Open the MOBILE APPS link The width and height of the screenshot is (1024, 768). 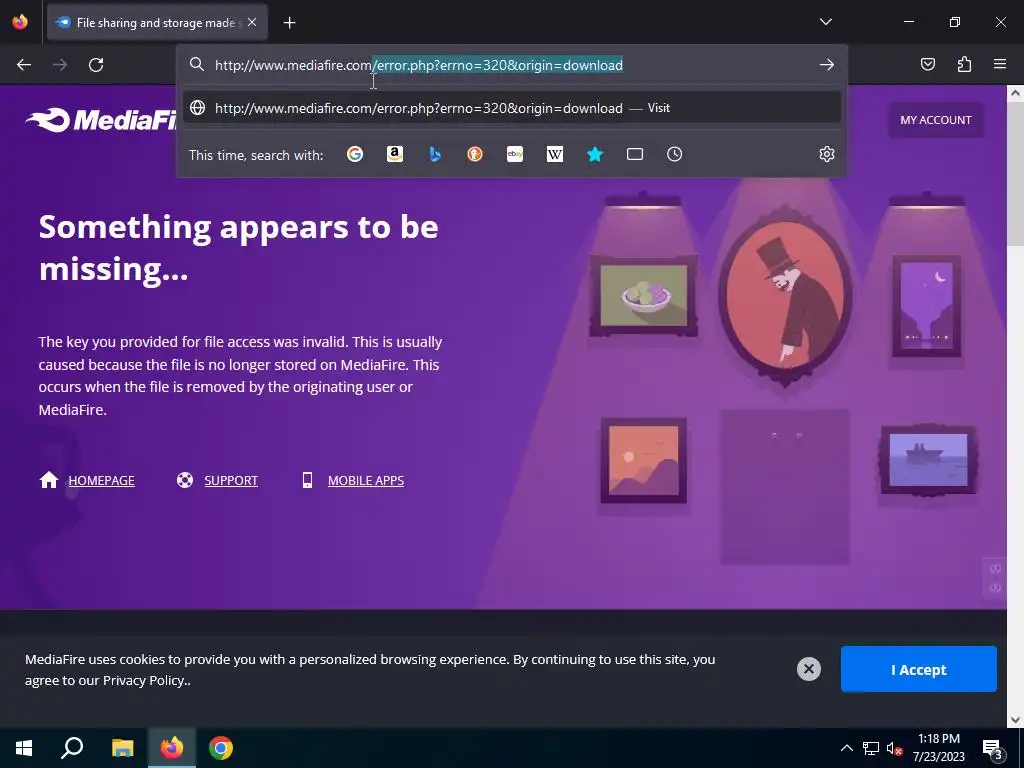(366, 481)
